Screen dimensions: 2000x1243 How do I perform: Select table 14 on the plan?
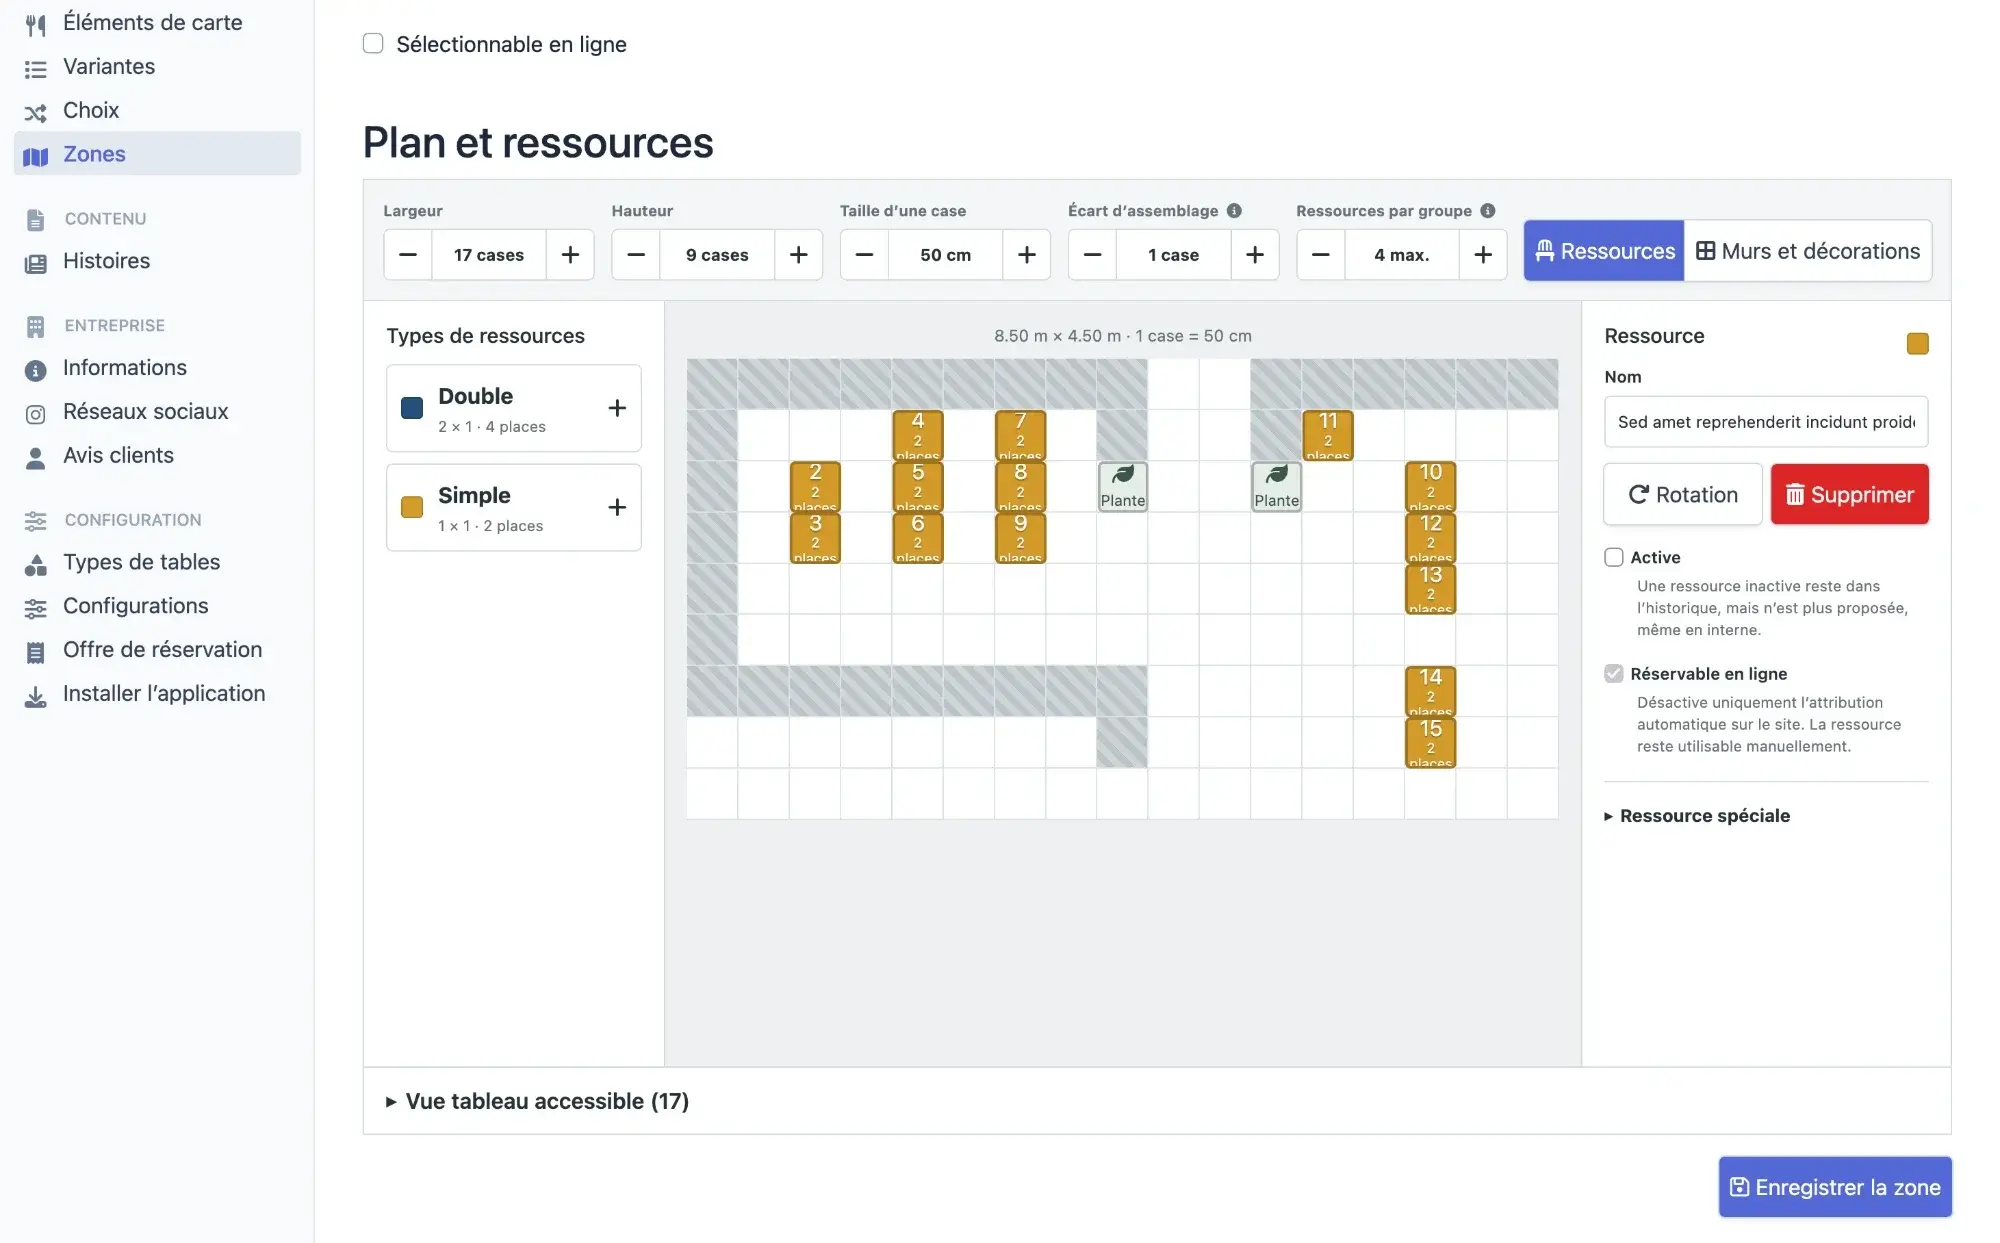click(x=1431, y=692)
